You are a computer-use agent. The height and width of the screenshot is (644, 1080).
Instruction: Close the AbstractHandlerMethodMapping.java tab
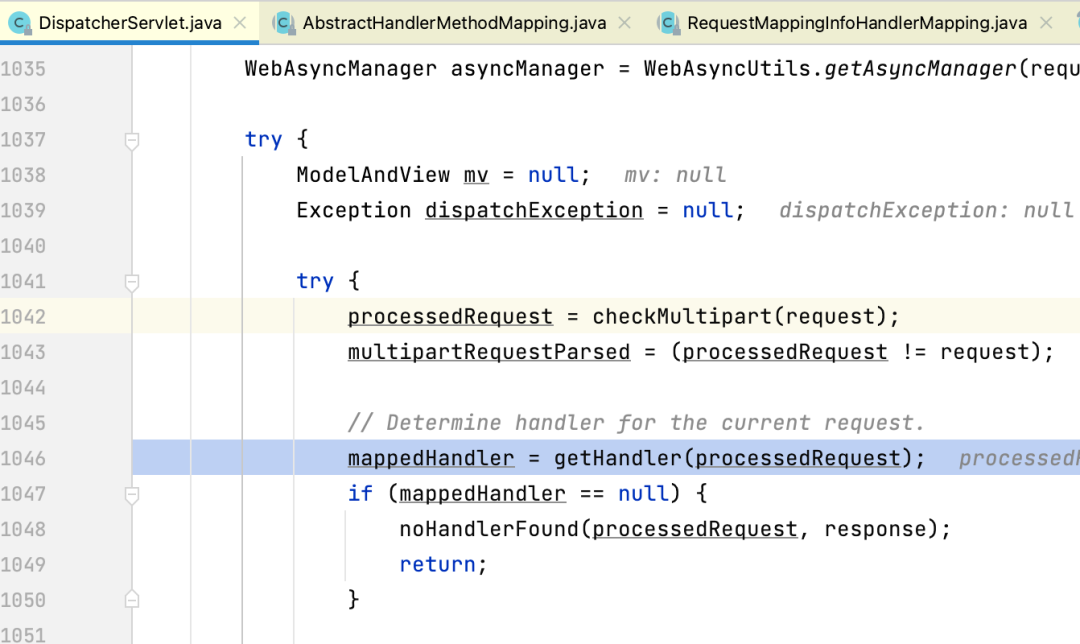(624, 22)
